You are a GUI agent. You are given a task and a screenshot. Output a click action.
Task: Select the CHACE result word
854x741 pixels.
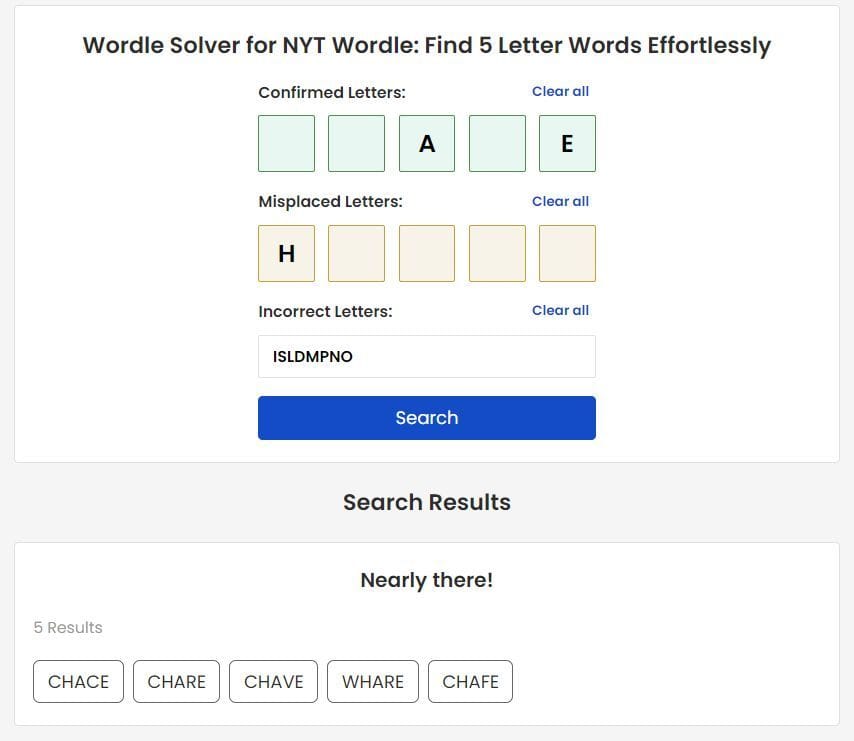click(78, 681)
